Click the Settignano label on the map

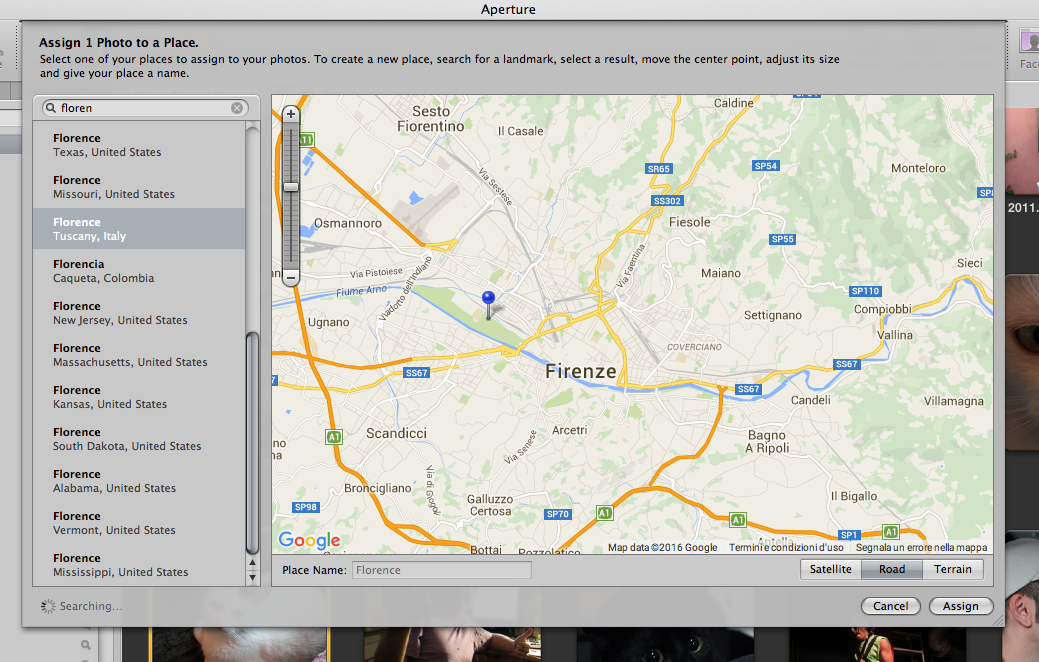[773, 315]
